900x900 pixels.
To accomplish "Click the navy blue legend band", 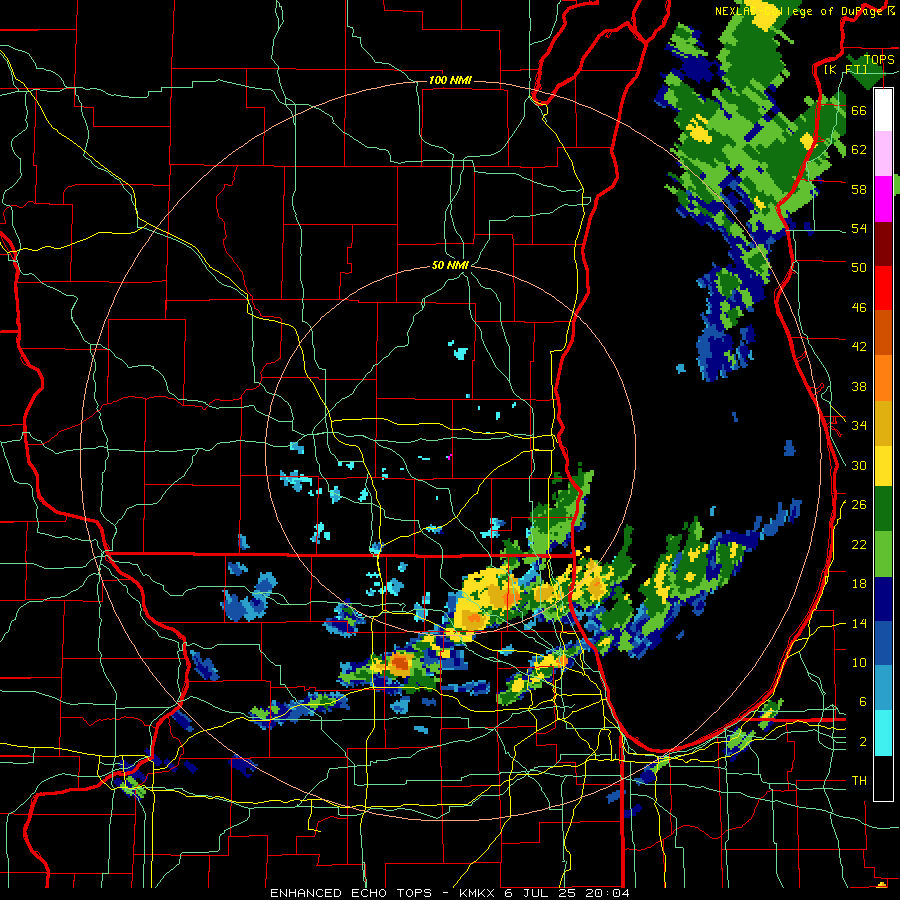I will click(x=883, y=599).
